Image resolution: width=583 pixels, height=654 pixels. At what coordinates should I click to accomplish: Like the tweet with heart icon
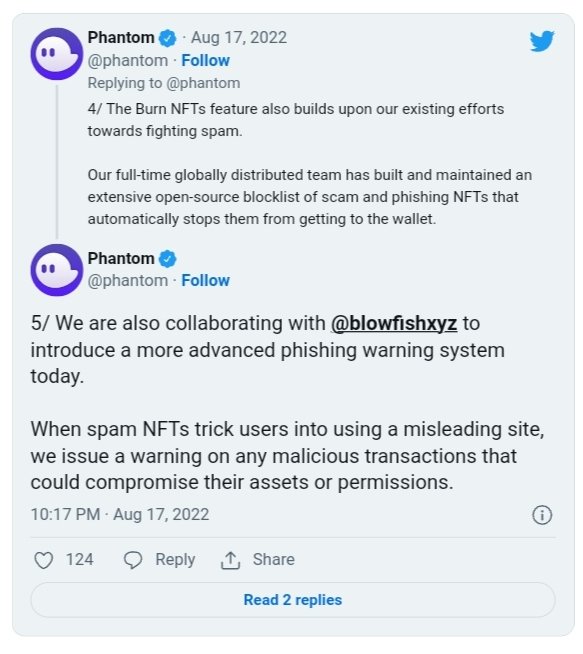(43, 560)
